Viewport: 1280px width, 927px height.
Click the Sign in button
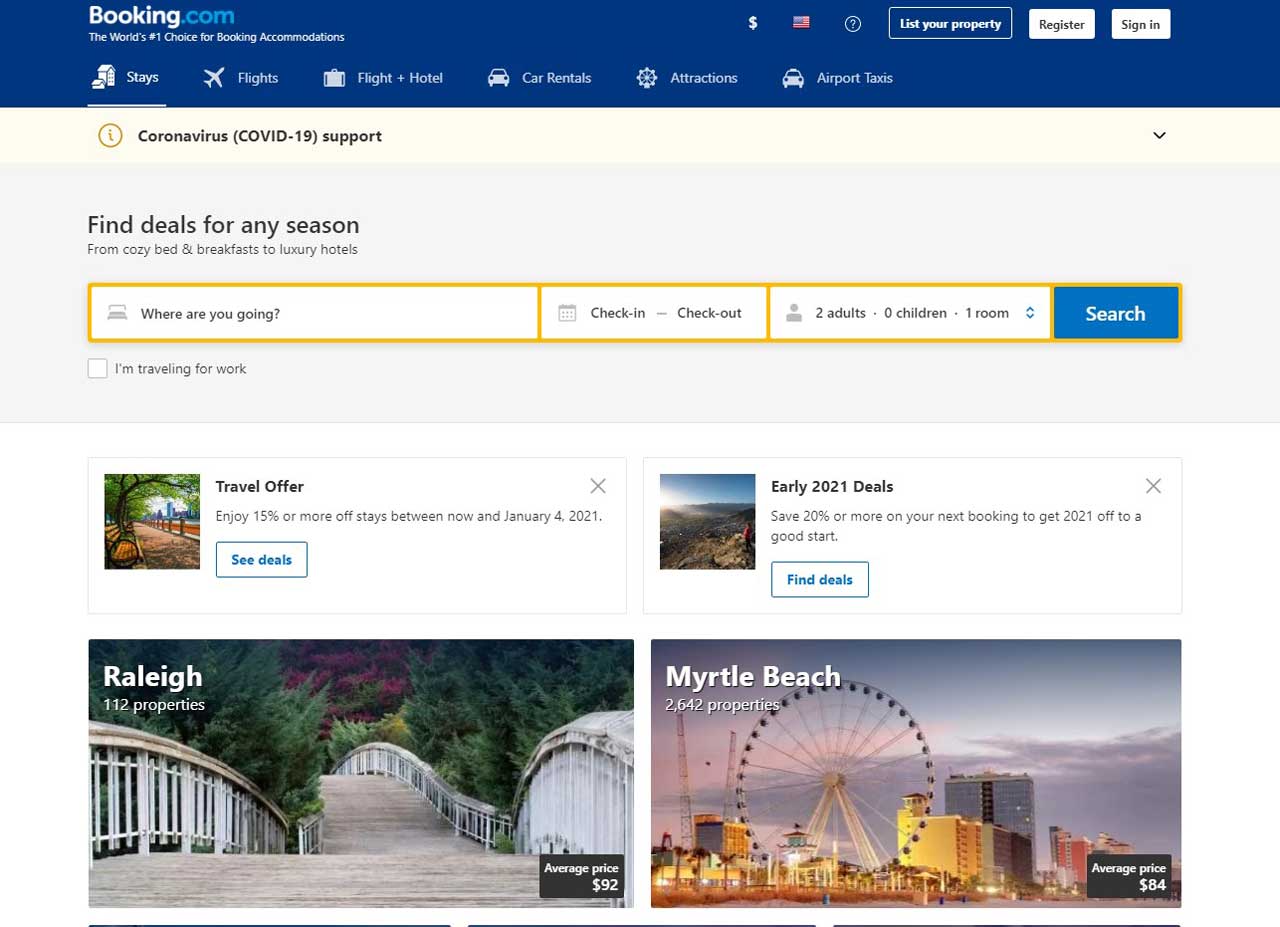coord(1141,24)
